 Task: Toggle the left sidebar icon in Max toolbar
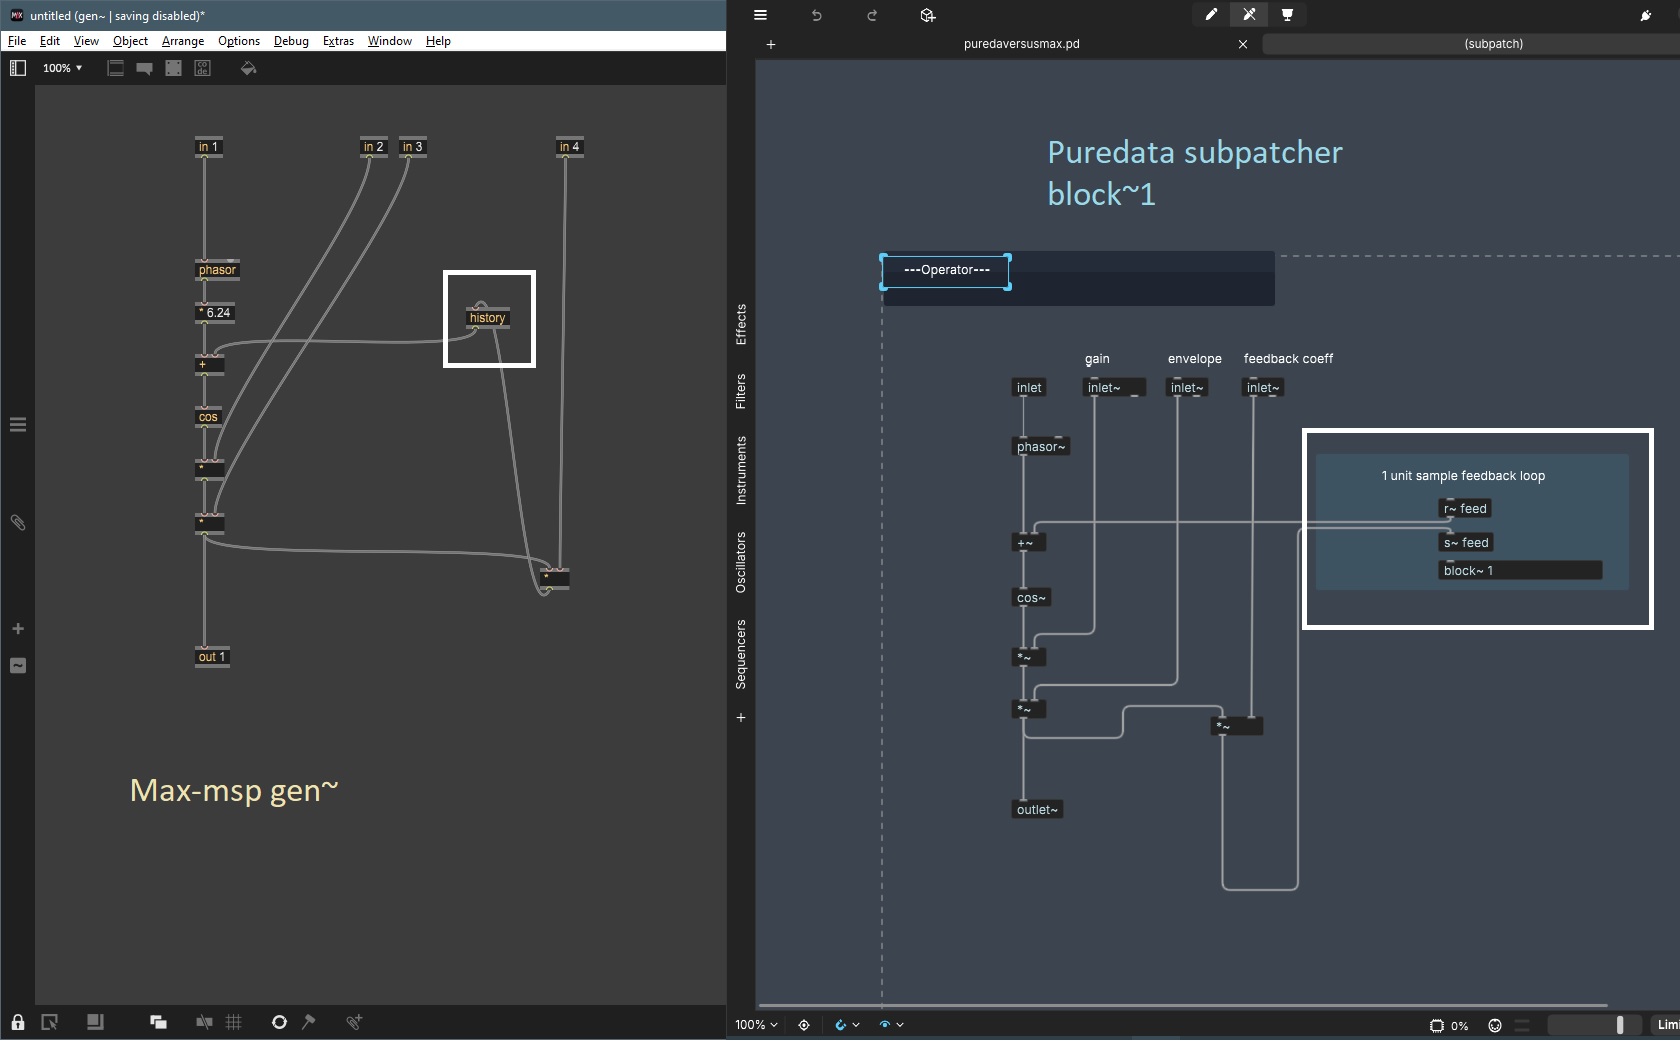point(18,68)
